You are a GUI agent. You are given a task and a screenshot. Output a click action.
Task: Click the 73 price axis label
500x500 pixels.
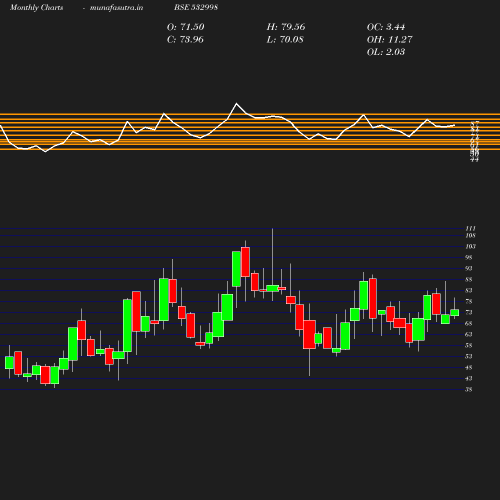pyautogui.click(x=469, y=312)
